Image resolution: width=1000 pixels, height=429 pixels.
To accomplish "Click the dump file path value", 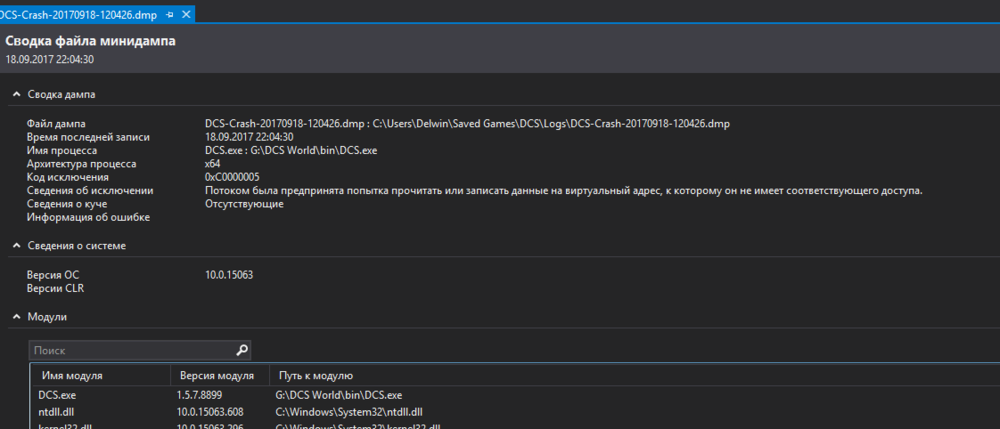I will (x=467, y=124).
